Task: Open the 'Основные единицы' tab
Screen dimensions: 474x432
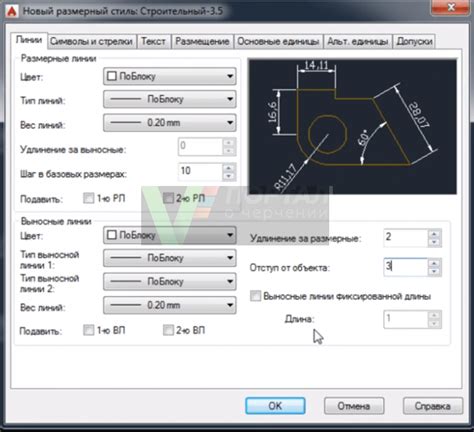Action: point(278,42)
